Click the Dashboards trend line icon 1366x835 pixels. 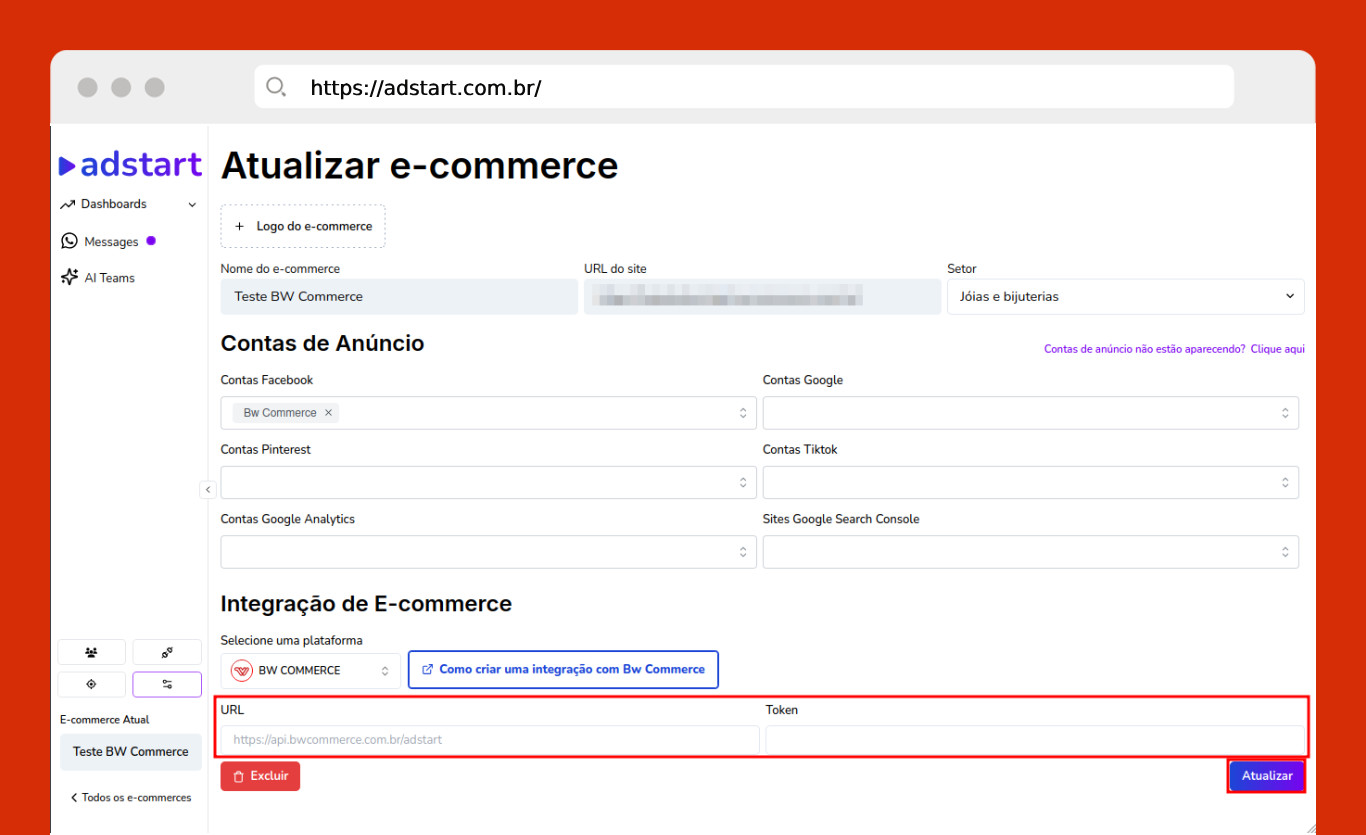[68, 204]
